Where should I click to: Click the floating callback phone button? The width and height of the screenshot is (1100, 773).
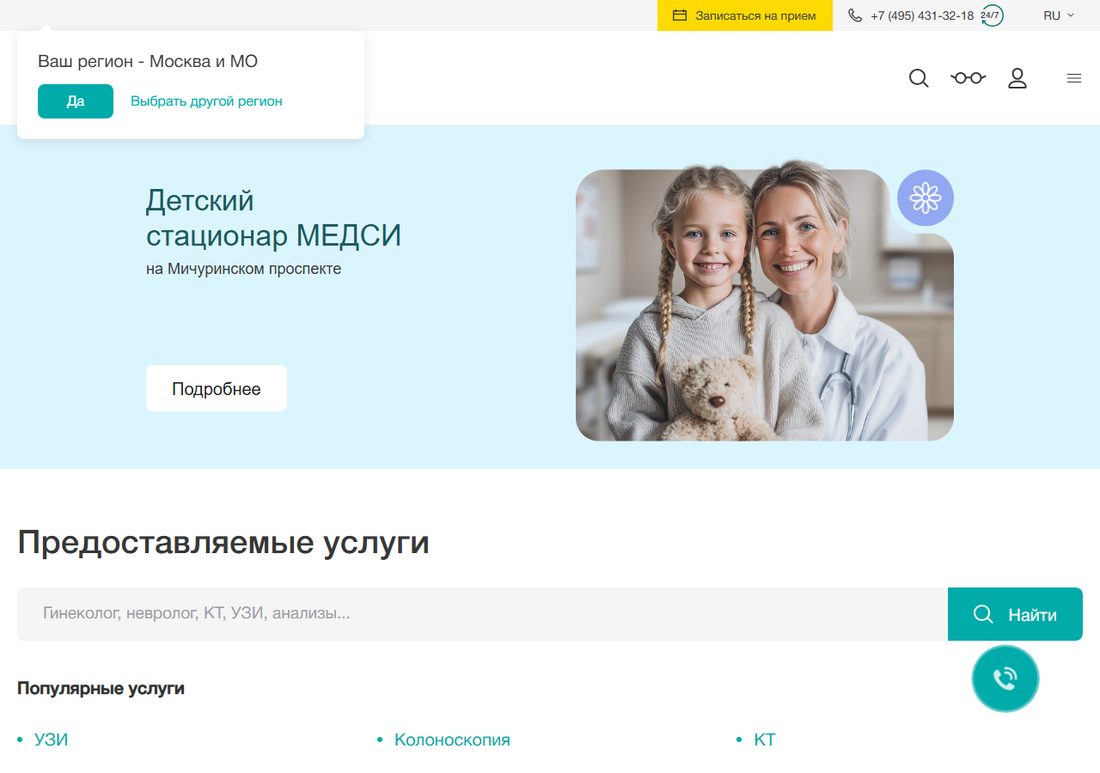click(1005, 678)
